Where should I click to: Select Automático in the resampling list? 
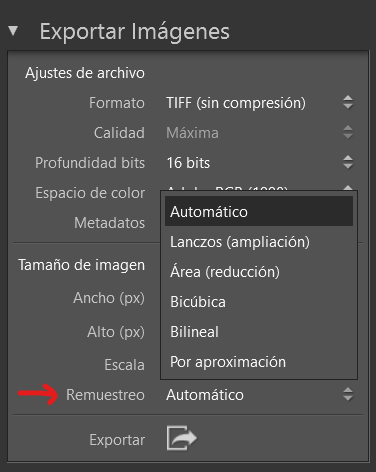(x=259, y=211)
